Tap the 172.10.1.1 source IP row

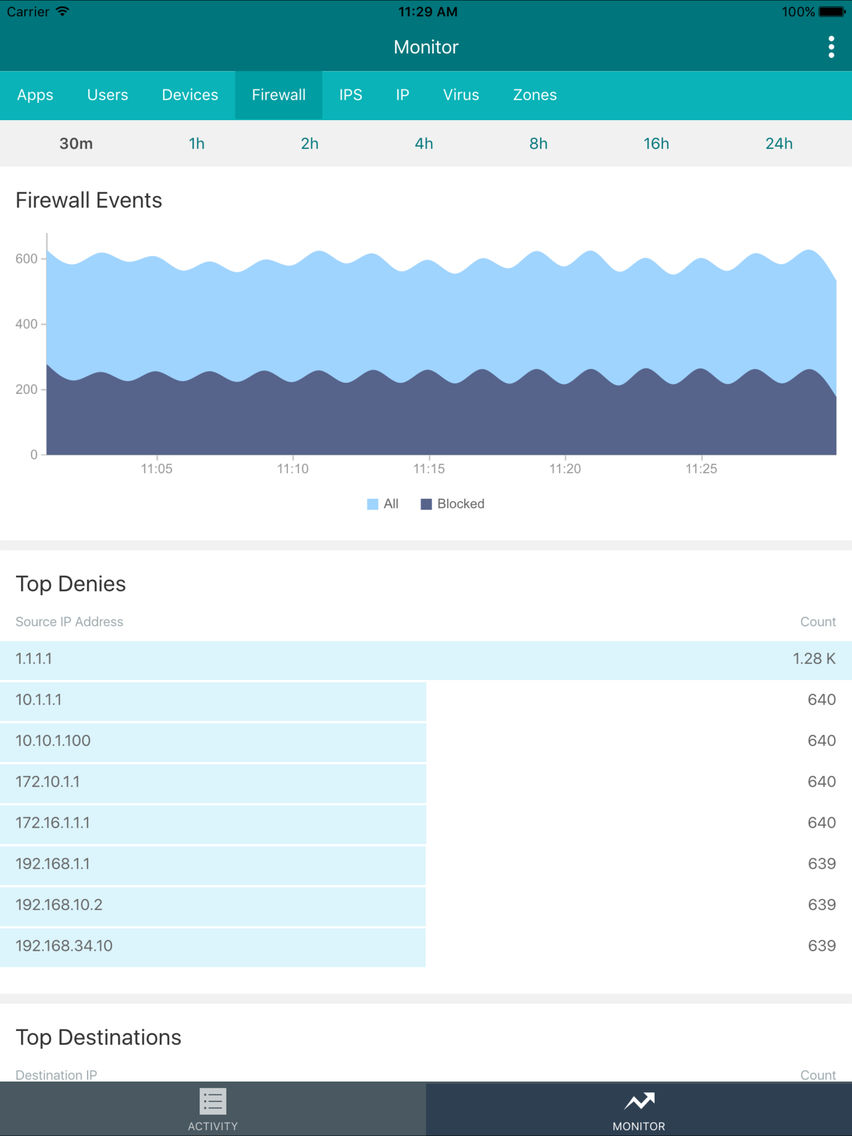tap(426, 783)
